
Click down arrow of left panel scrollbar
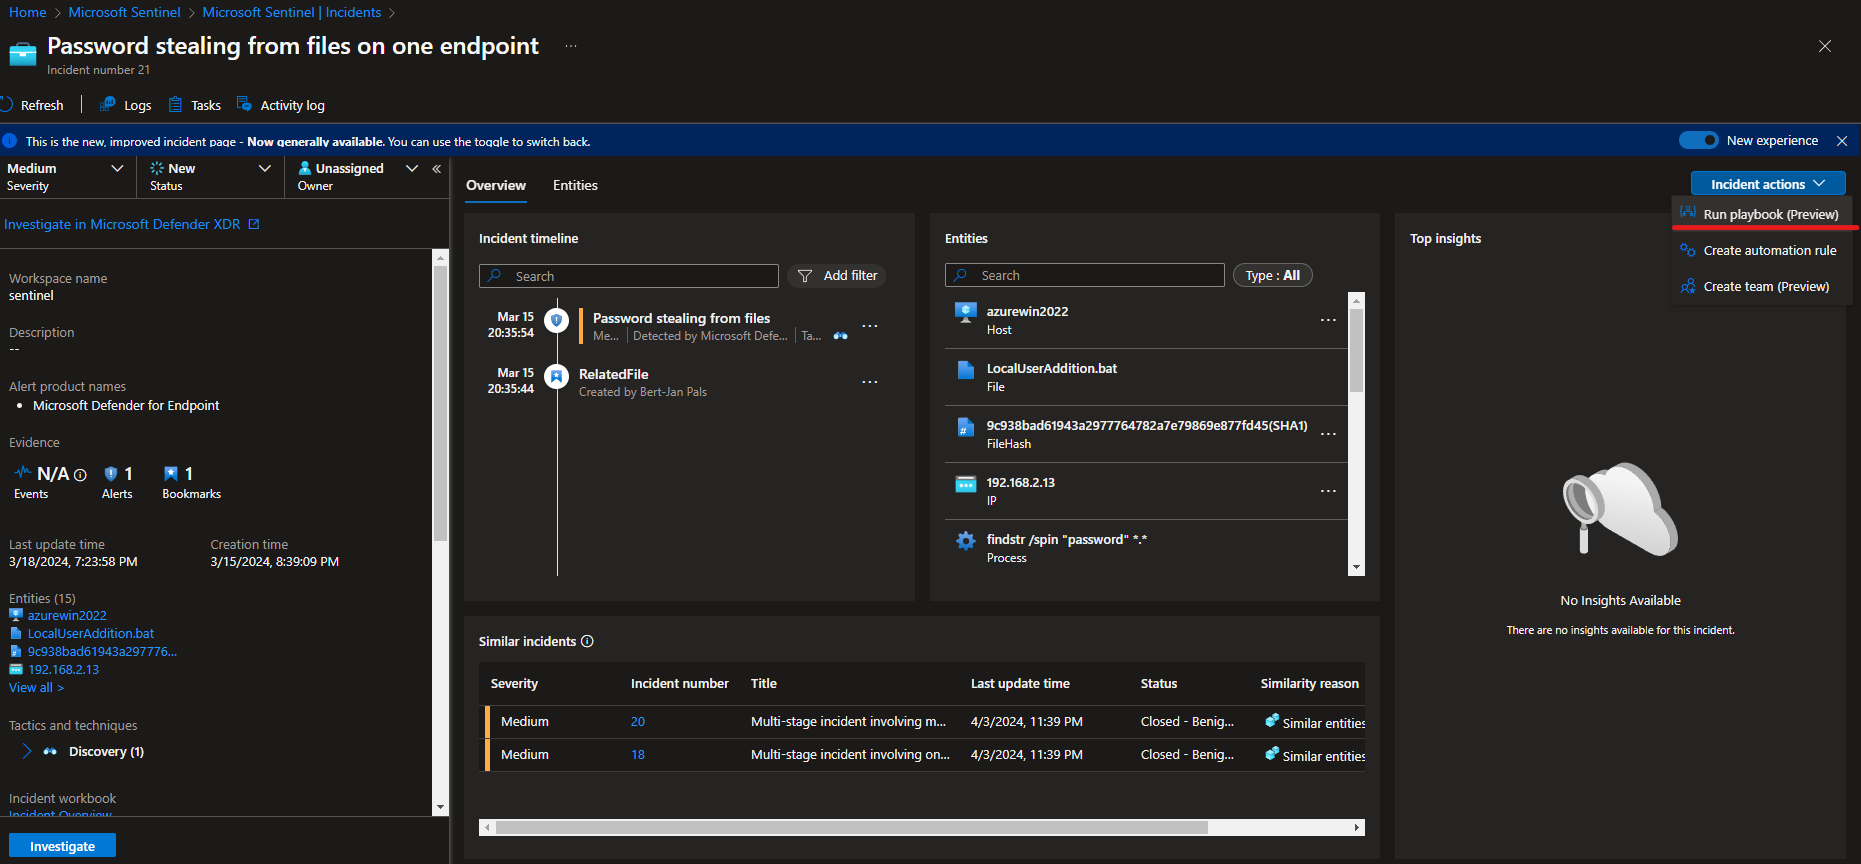440,807
